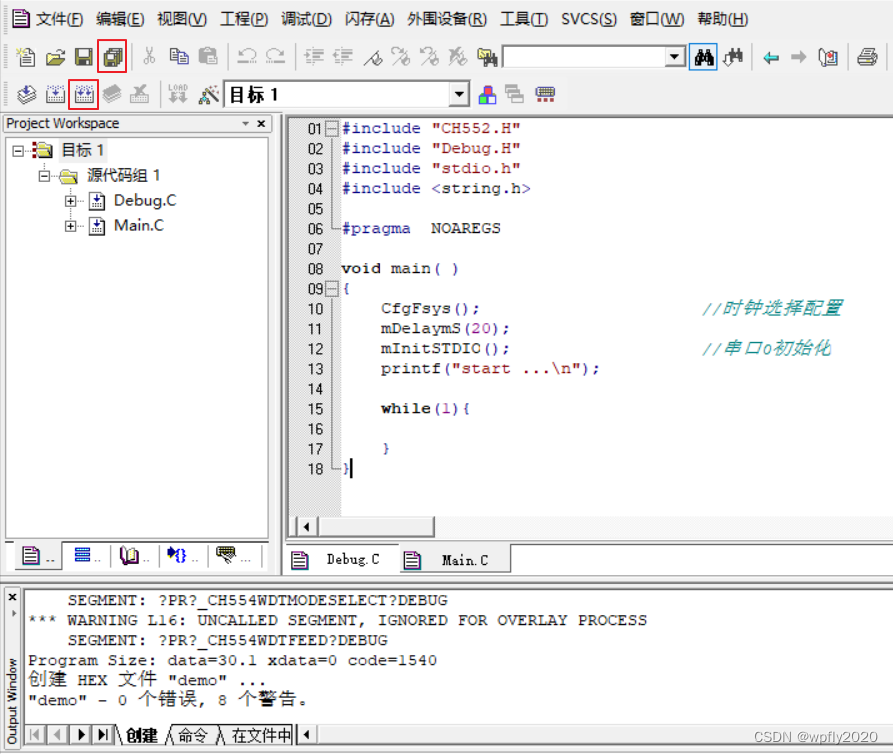
Task: Select the Build Target icon
Action: (x=55, y=93)
